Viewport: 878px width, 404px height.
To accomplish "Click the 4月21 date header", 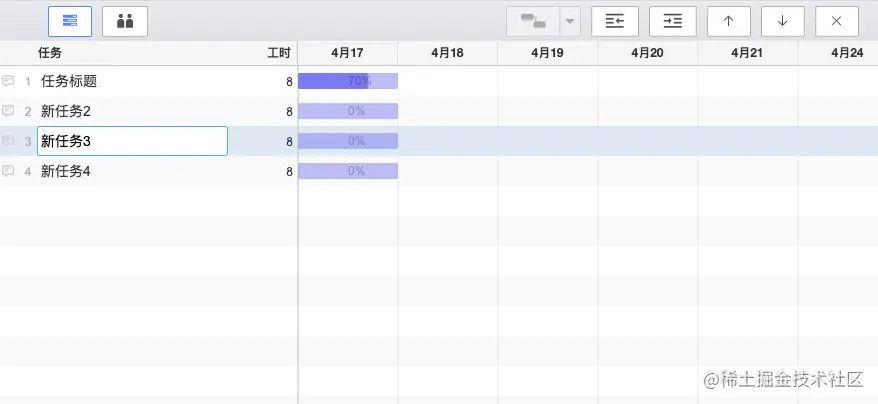I will 747,53.
